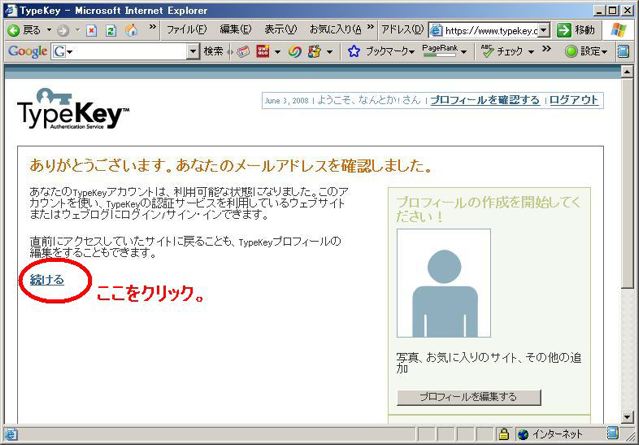Image resolution: width=639 pixels, height=445 pixels.
Task: Click the Stop page loading icon
Action: tap(92, 31)
